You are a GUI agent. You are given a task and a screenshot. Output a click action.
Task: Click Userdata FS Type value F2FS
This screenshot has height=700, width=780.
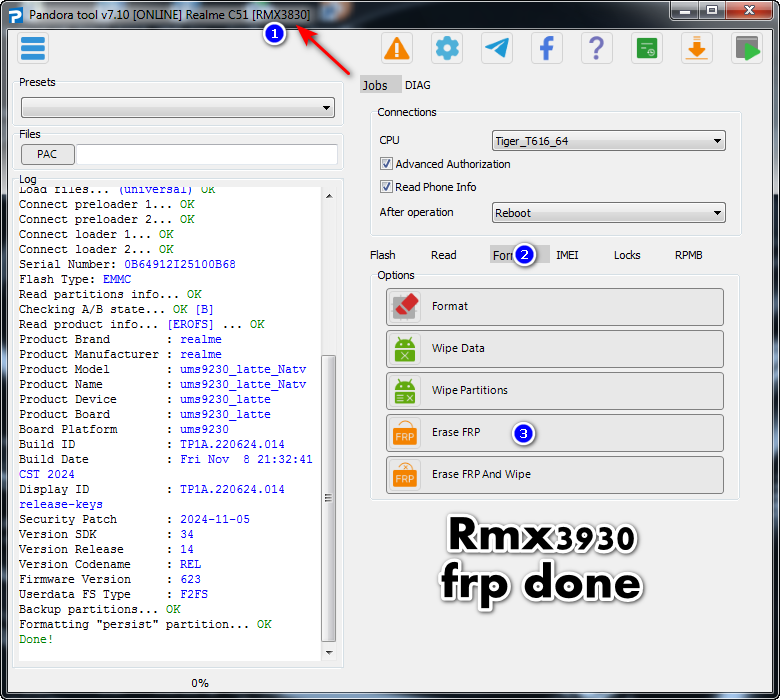194,594
